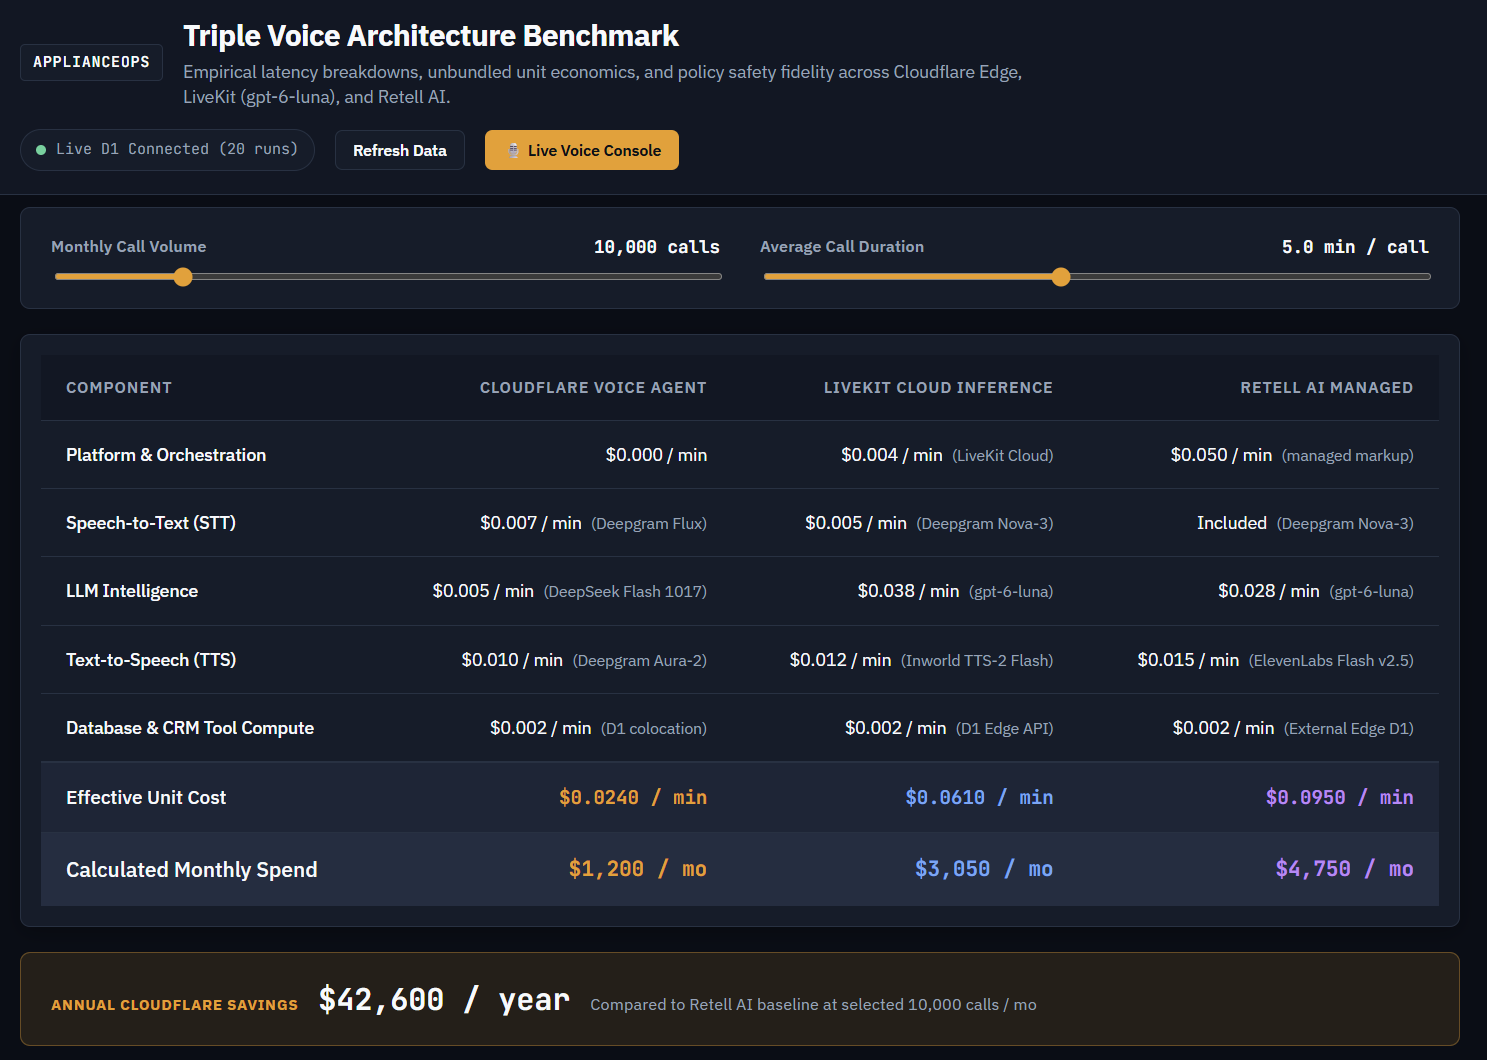Click the Average Call Duration label
The image size is (1487, 1060).
842,247
